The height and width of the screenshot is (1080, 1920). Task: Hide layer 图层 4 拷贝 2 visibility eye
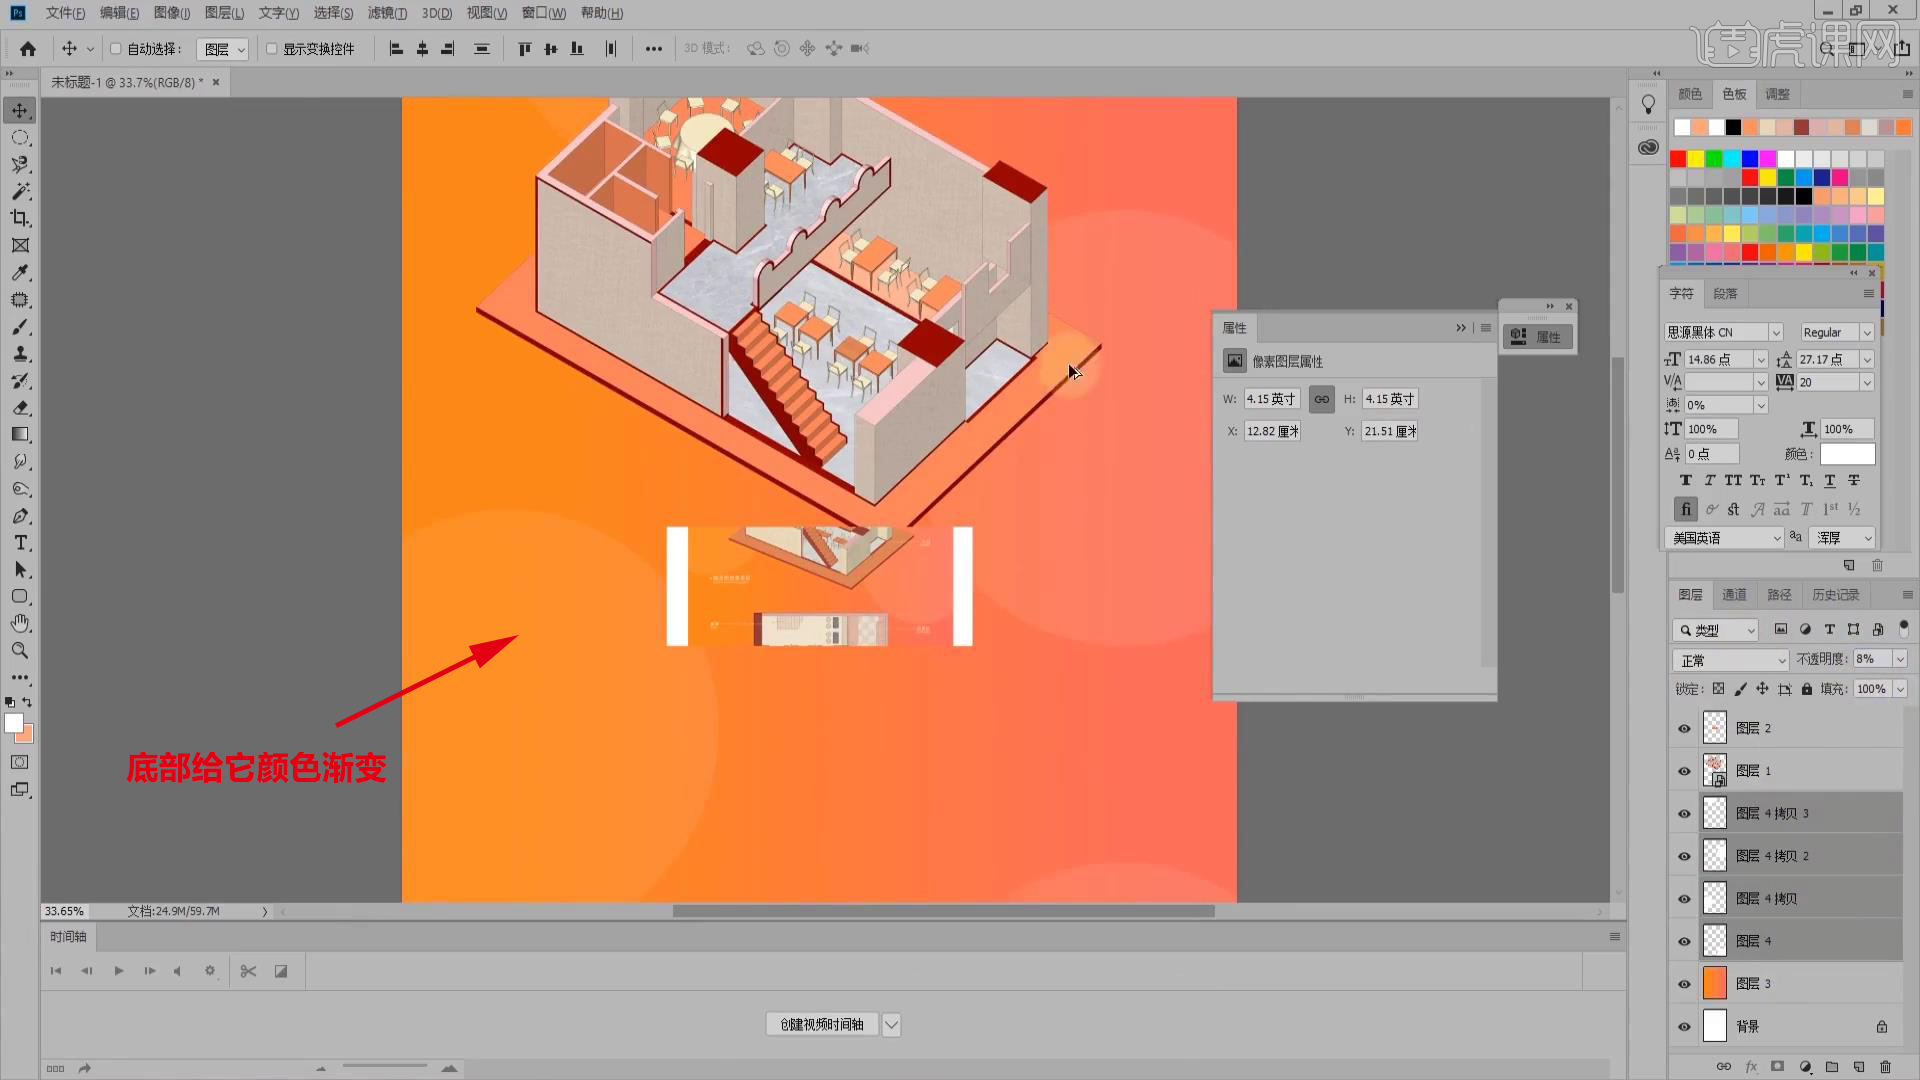[x=1684, y=856]
